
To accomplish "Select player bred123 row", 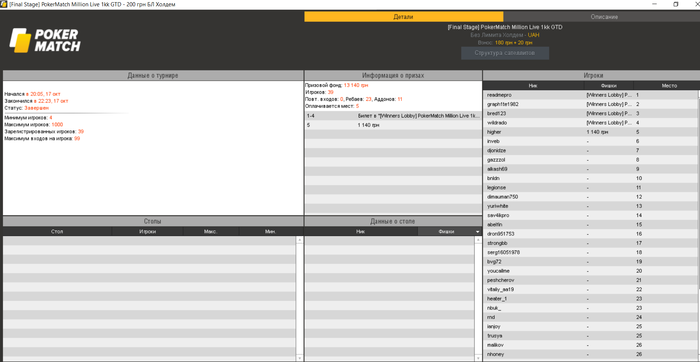I will point(589,113).
